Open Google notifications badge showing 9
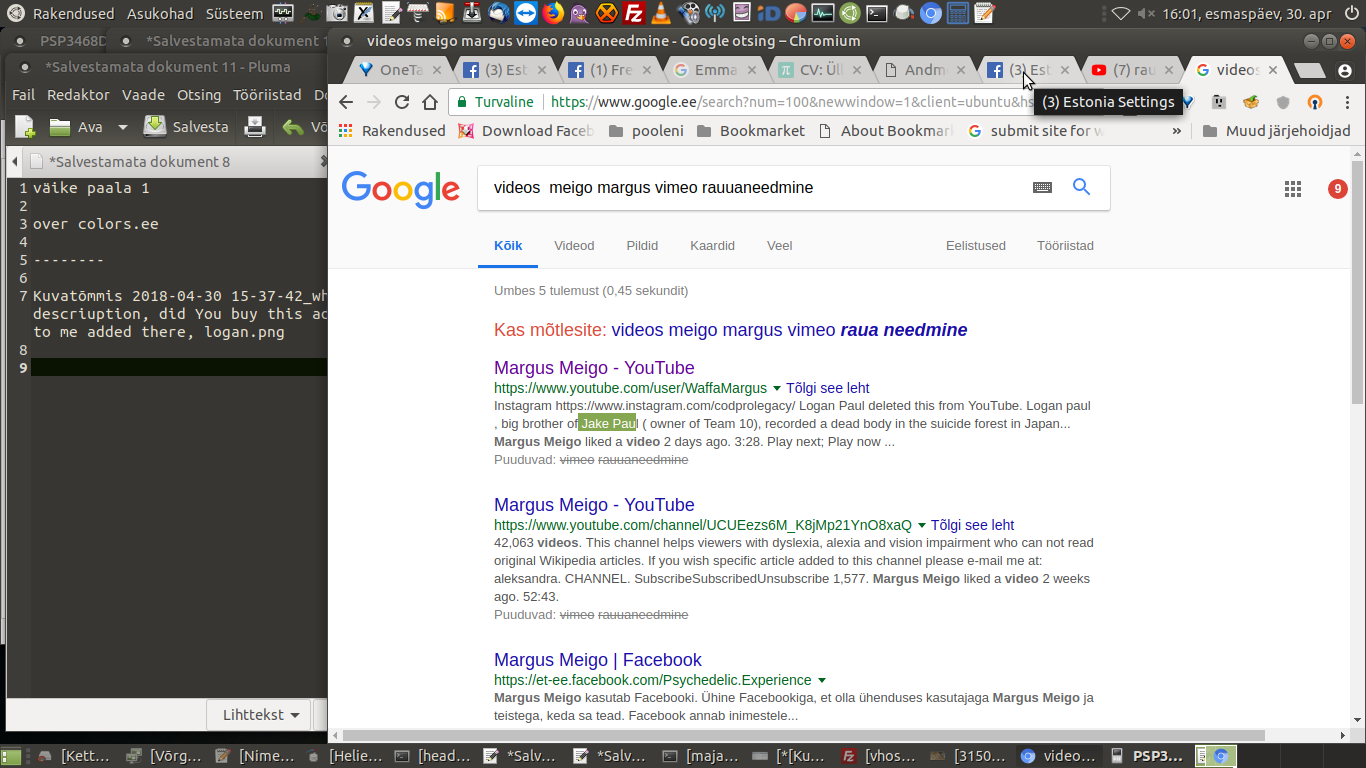This screenshot has height=768, width=1366. [x=1337, y=189]
